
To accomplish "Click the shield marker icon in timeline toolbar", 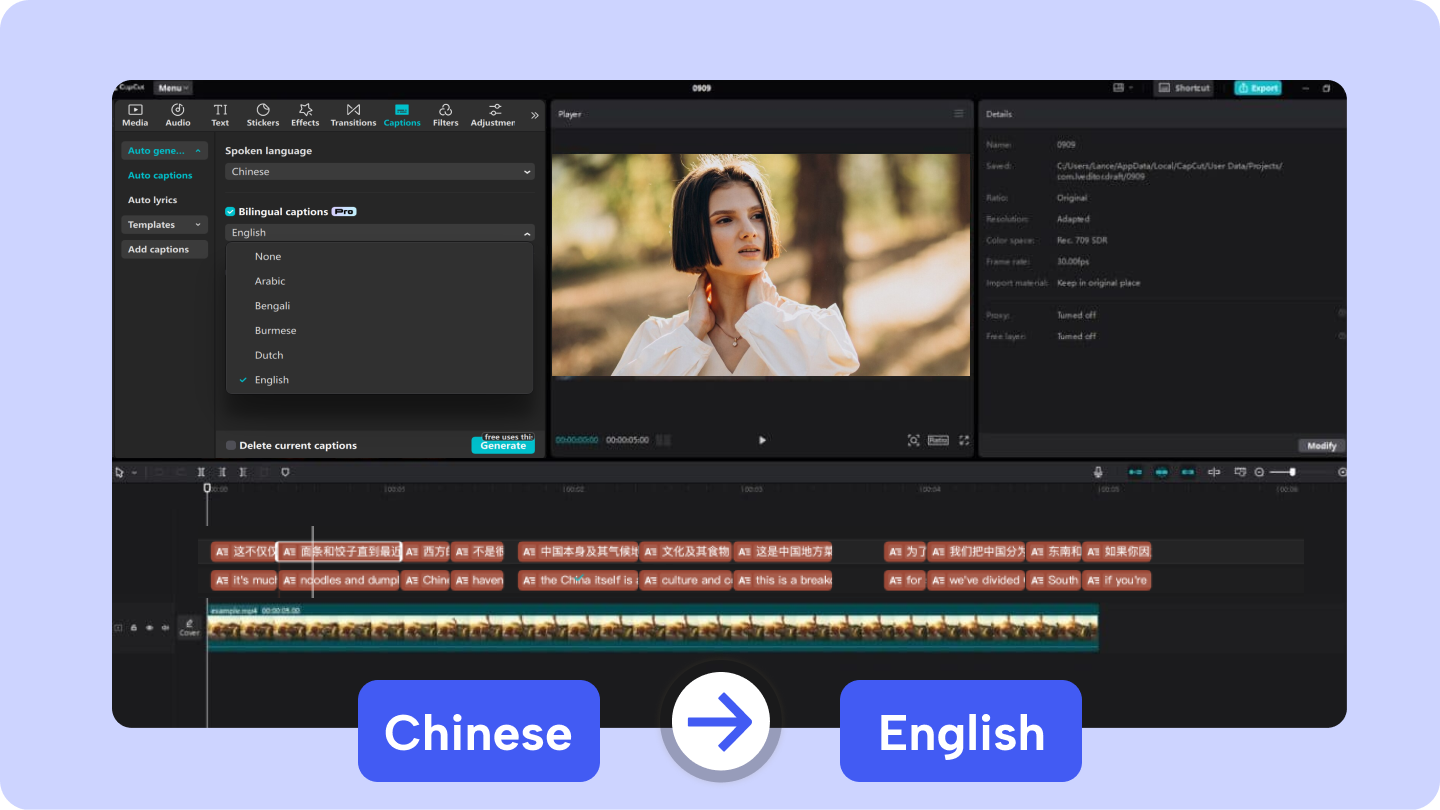I will [285, 472].
